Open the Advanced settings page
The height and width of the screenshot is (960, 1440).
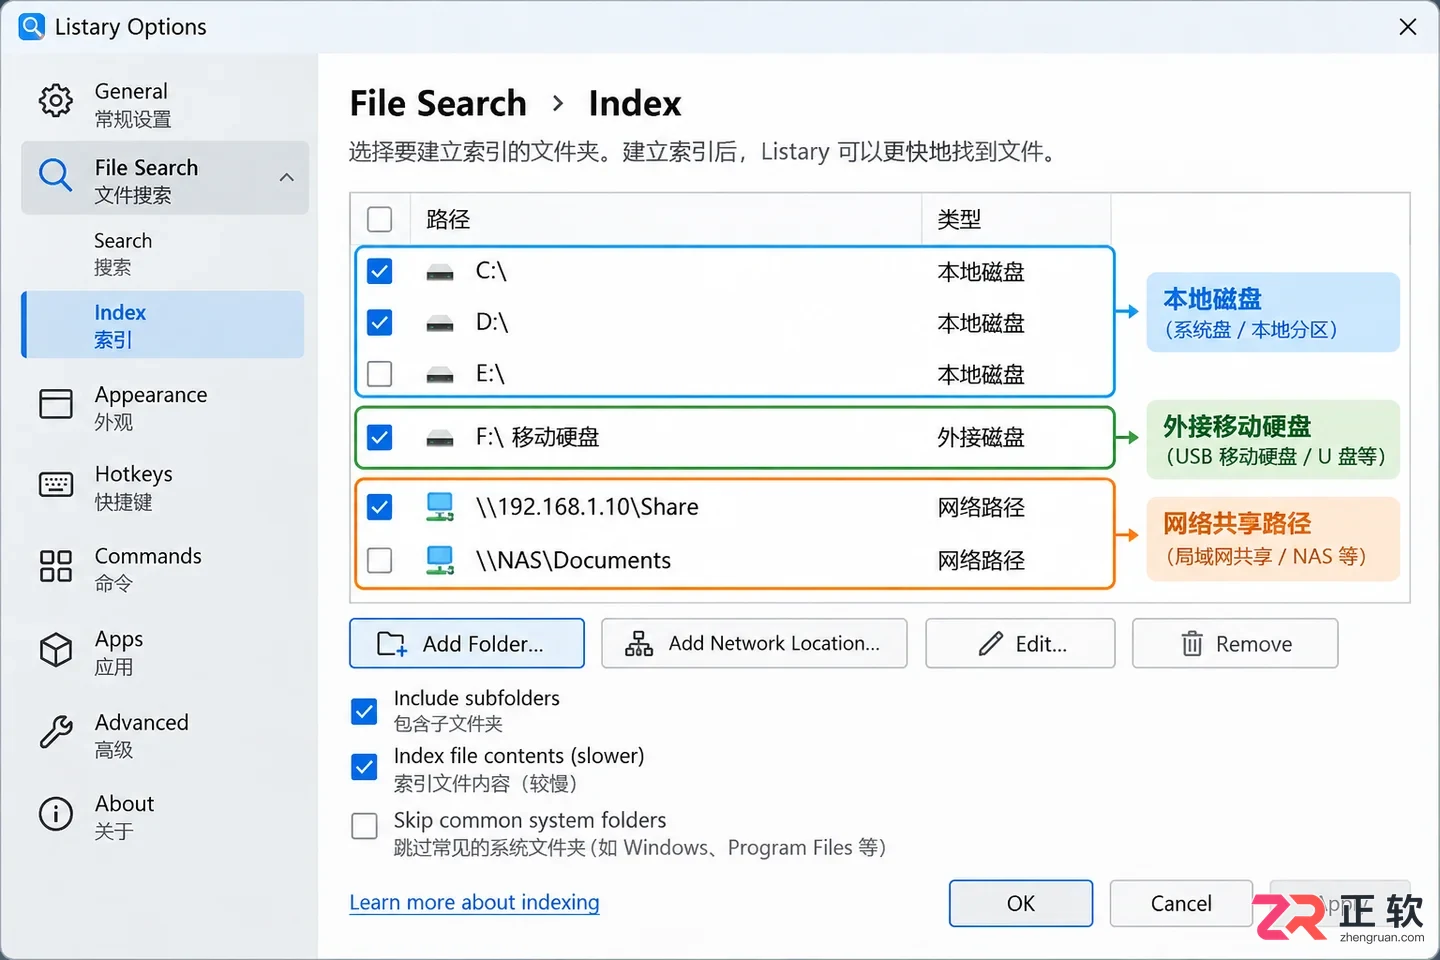pyautogui.click(x=165, y=734)
